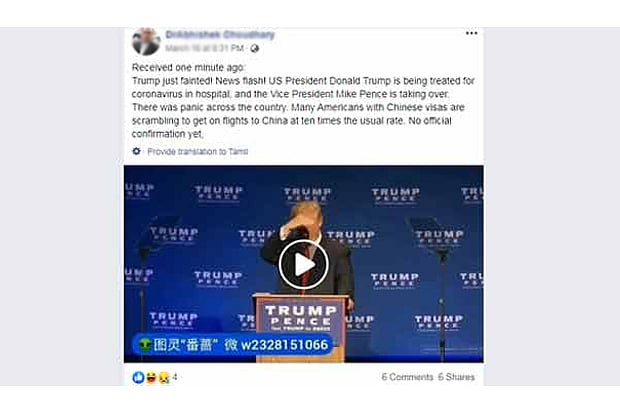
Task: Click the left teleprompter stand in video
Action: click(148, 287)
